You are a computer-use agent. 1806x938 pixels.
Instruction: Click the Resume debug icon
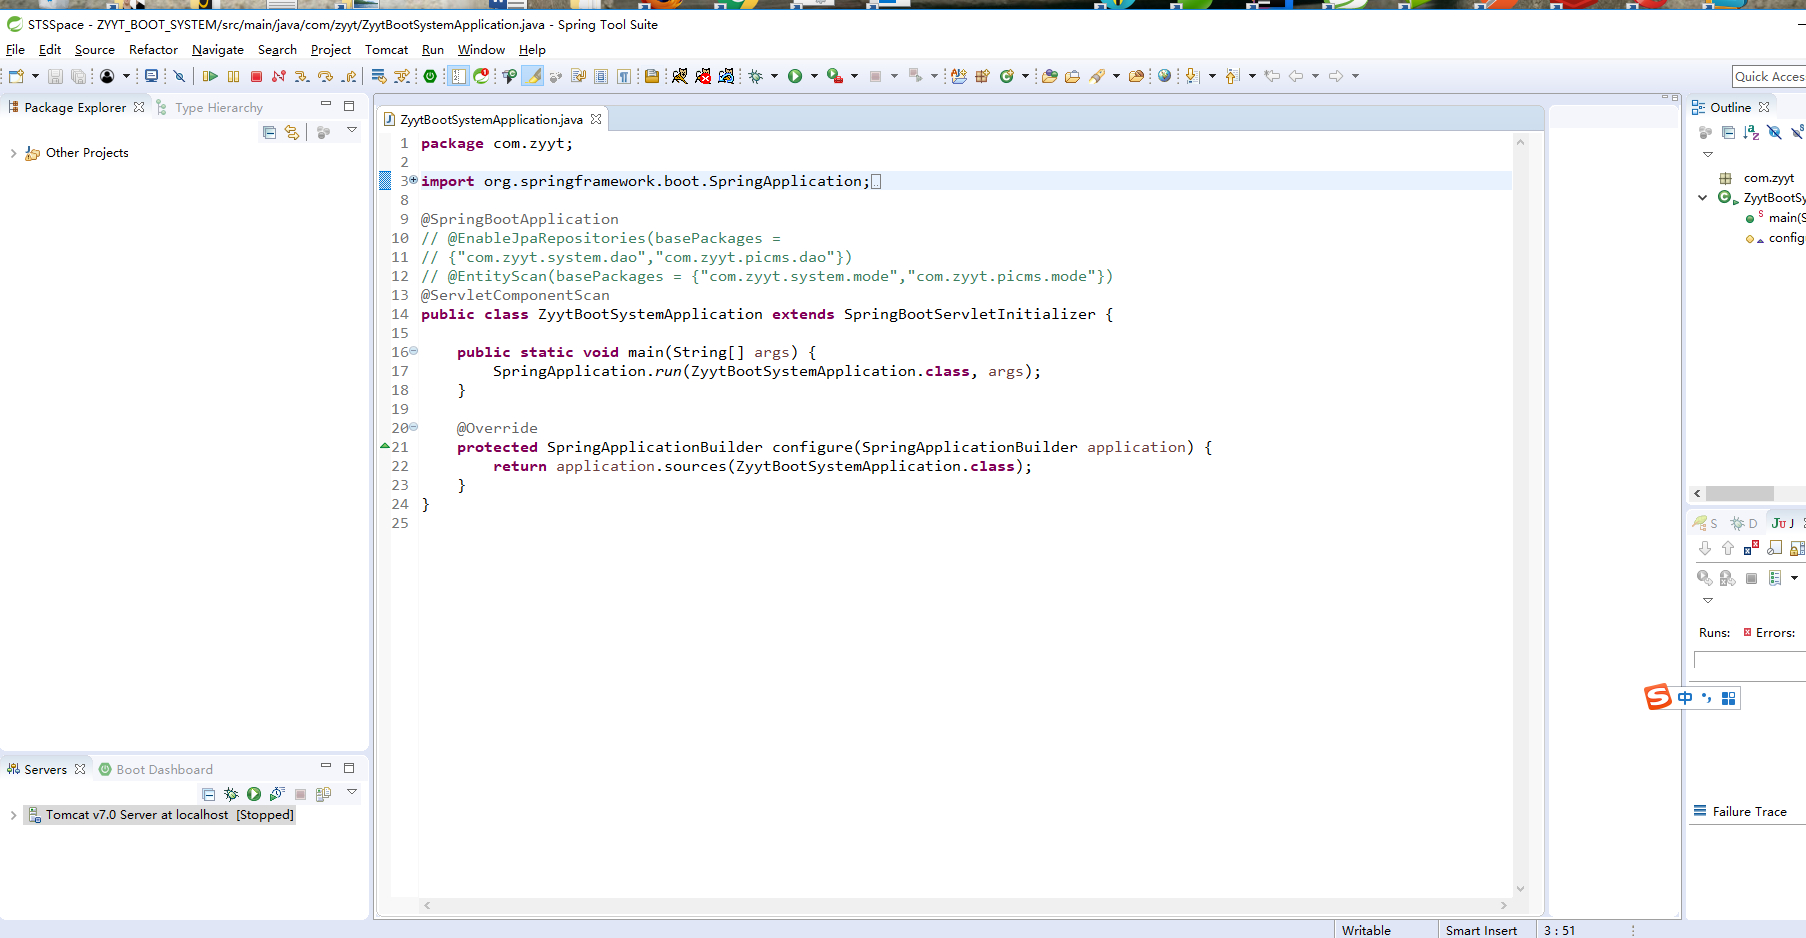click(210, 76)
